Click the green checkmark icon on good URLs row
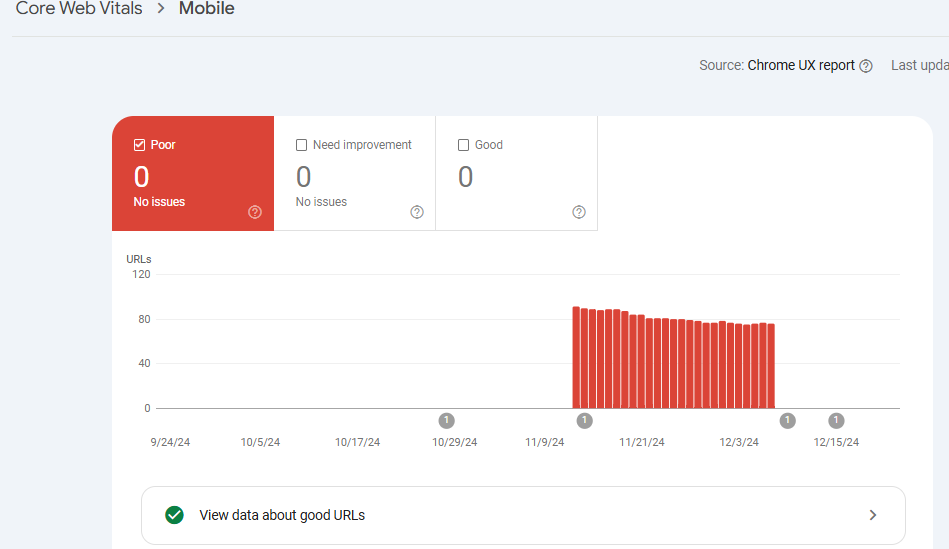The image size is (949, 549). click(174, 515)
